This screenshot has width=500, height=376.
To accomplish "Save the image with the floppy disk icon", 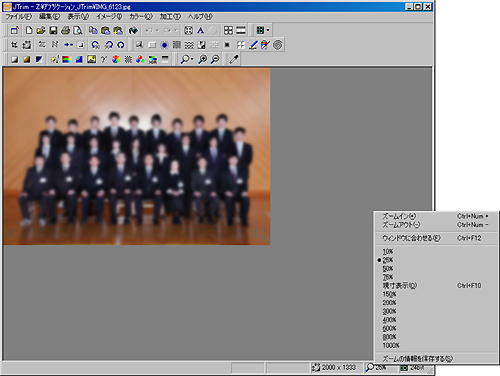I will click(x=53, y=30).
